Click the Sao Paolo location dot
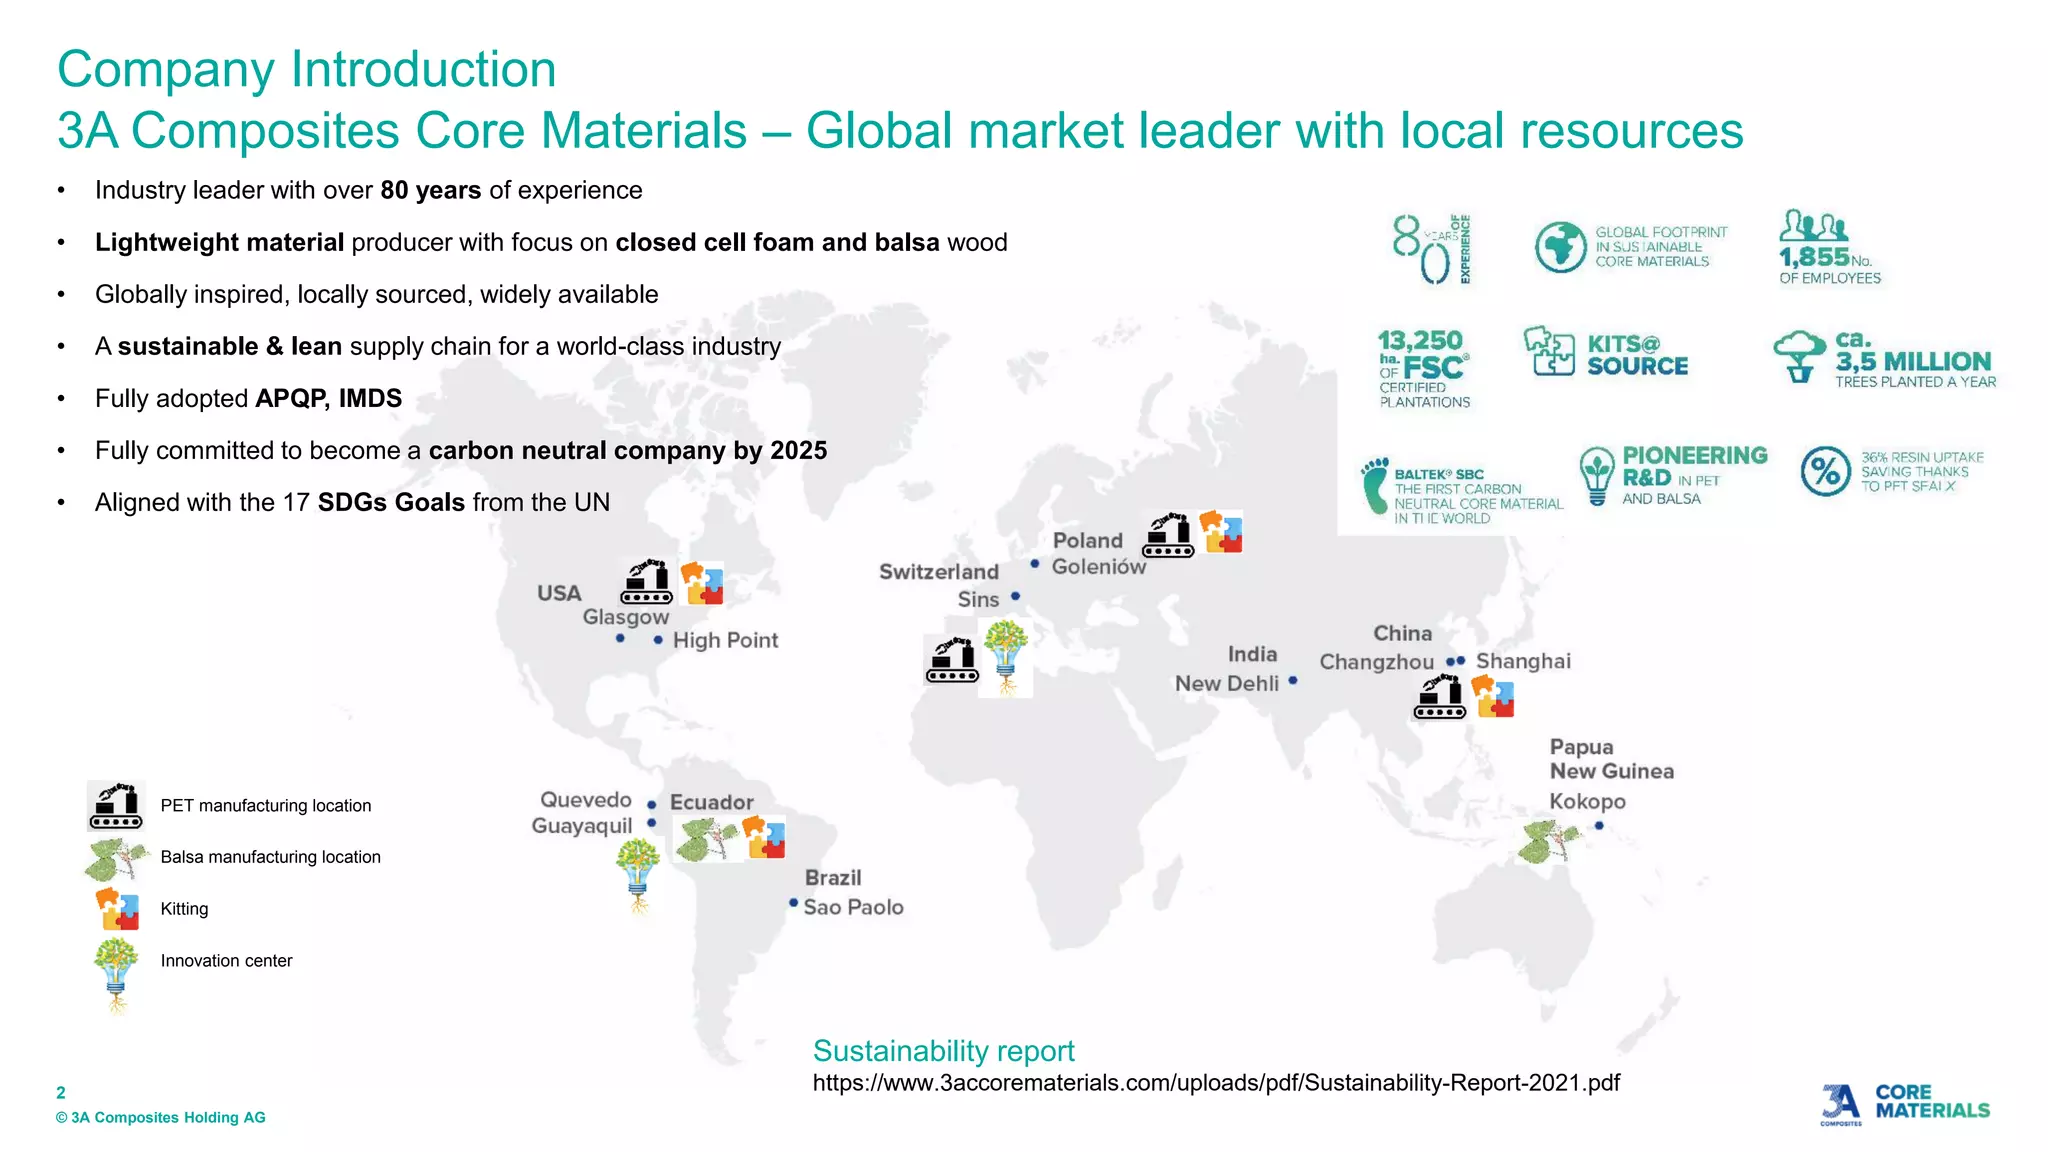The height and width of the screenshot is (1152, 2048). coord(794,903)
